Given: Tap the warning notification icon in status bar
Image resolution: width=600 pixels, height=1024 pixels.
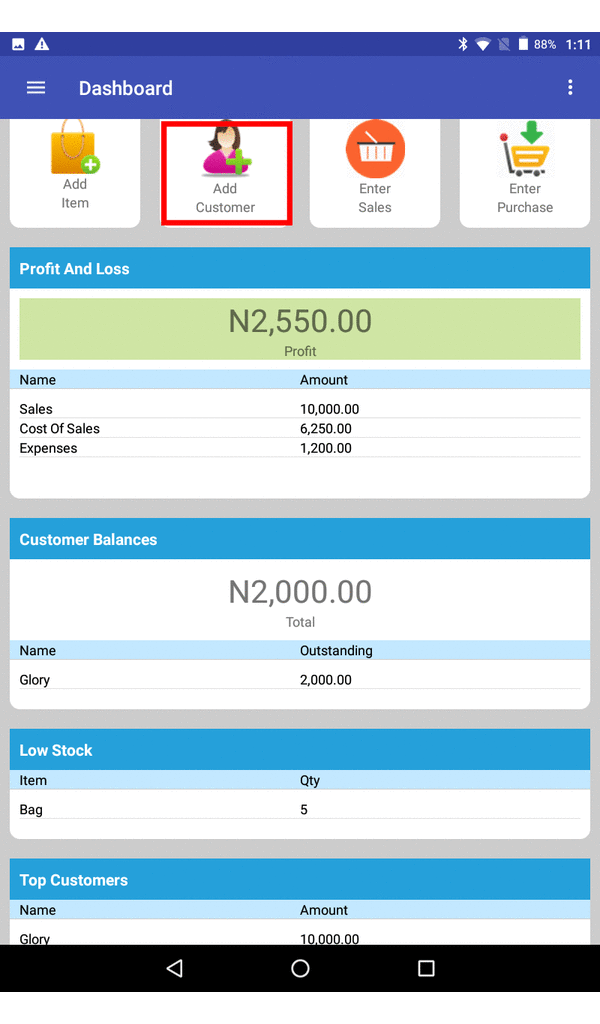Looking at the screenshot, I should [42, 44].
